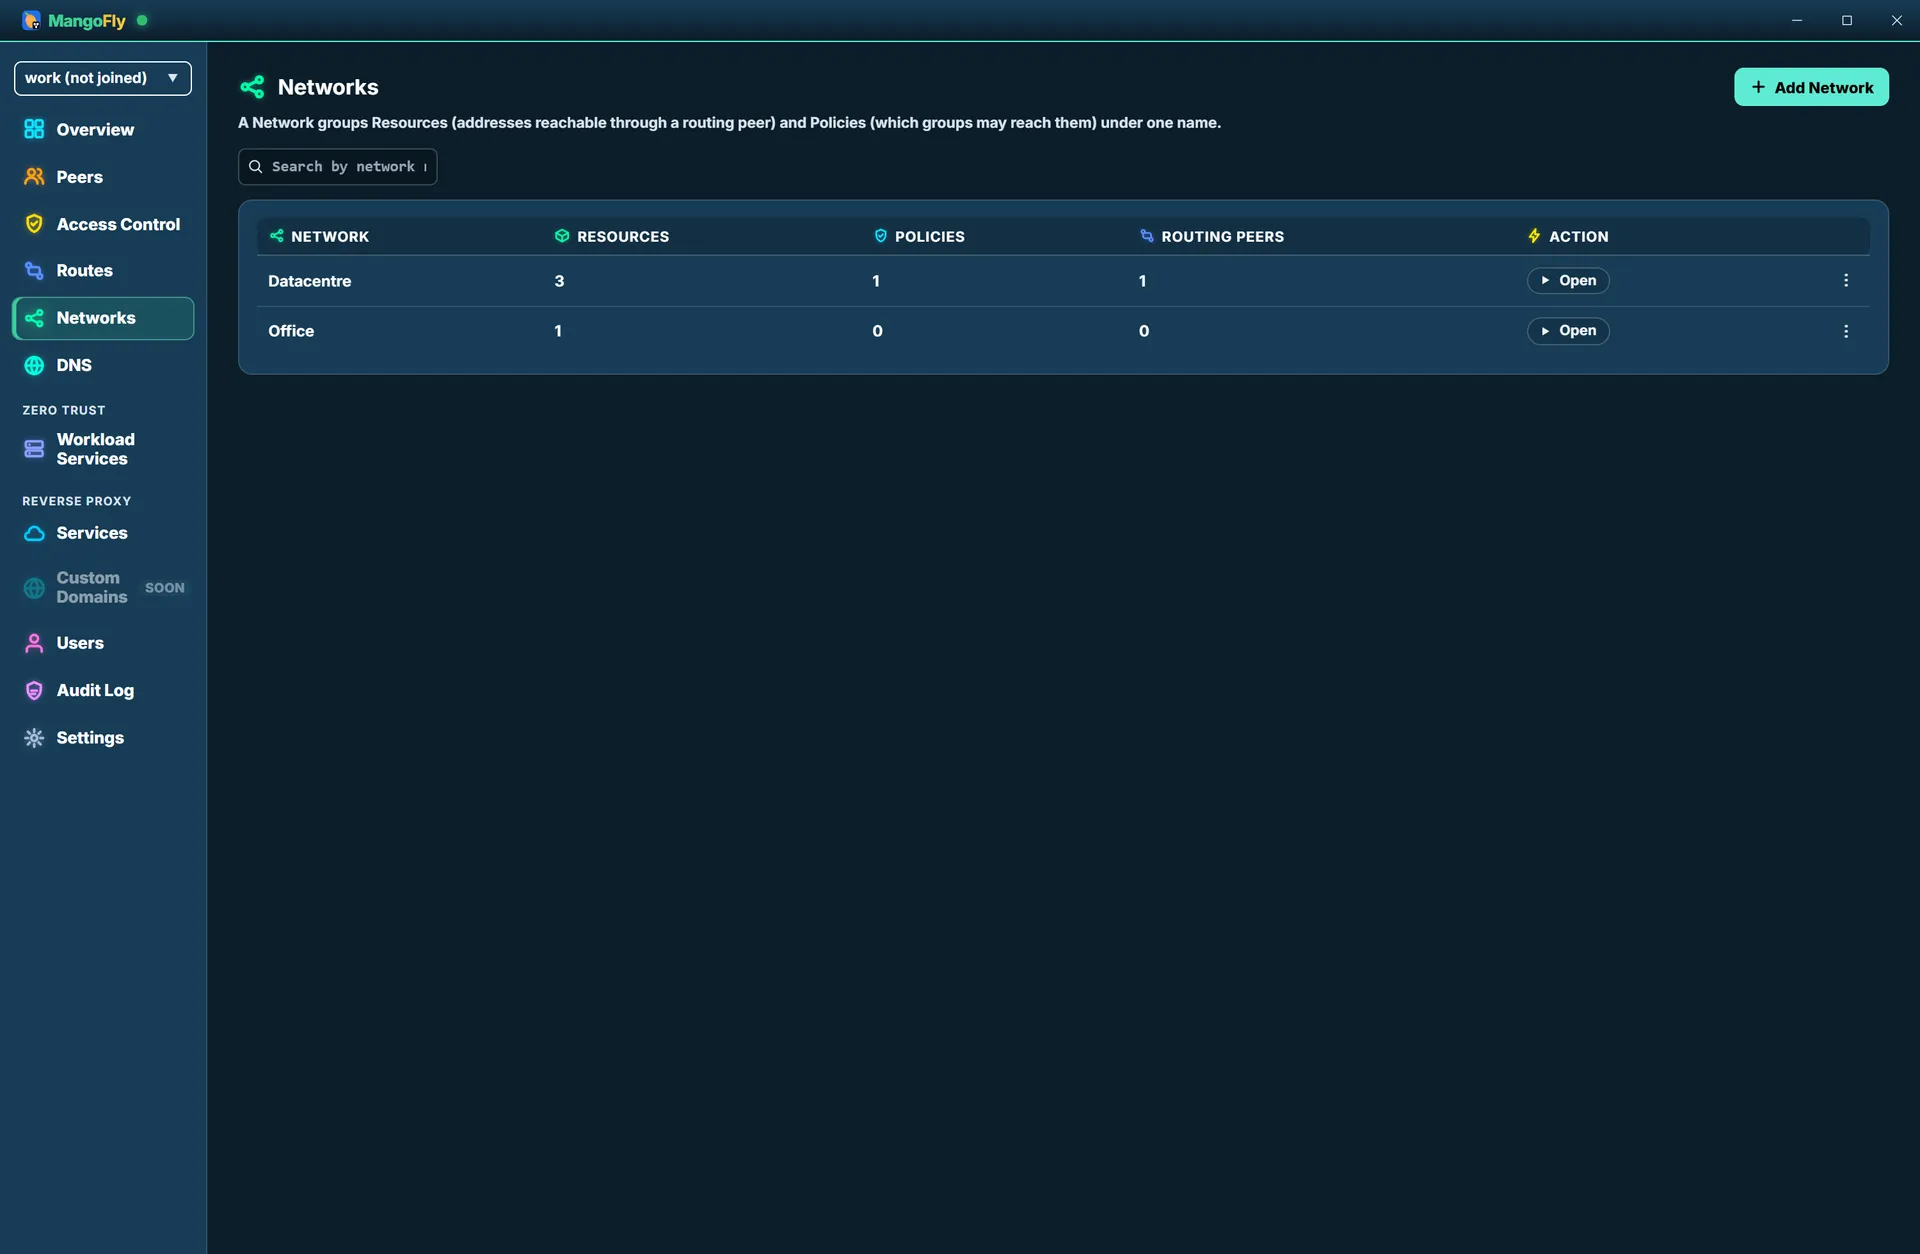
Task: Click the Add Network button
Action: (x=1811, y=87)
